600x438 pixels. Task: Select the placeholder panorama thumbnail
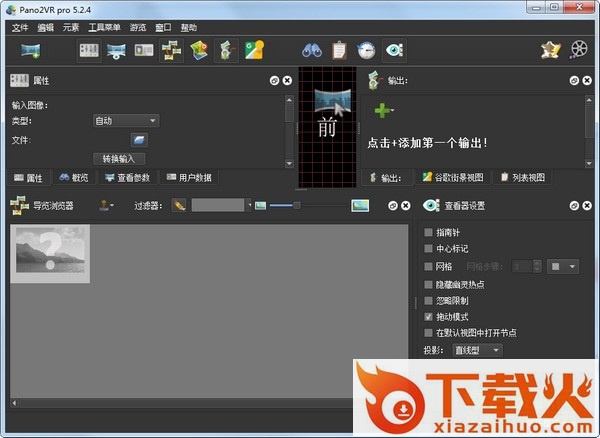pos(50,254)
